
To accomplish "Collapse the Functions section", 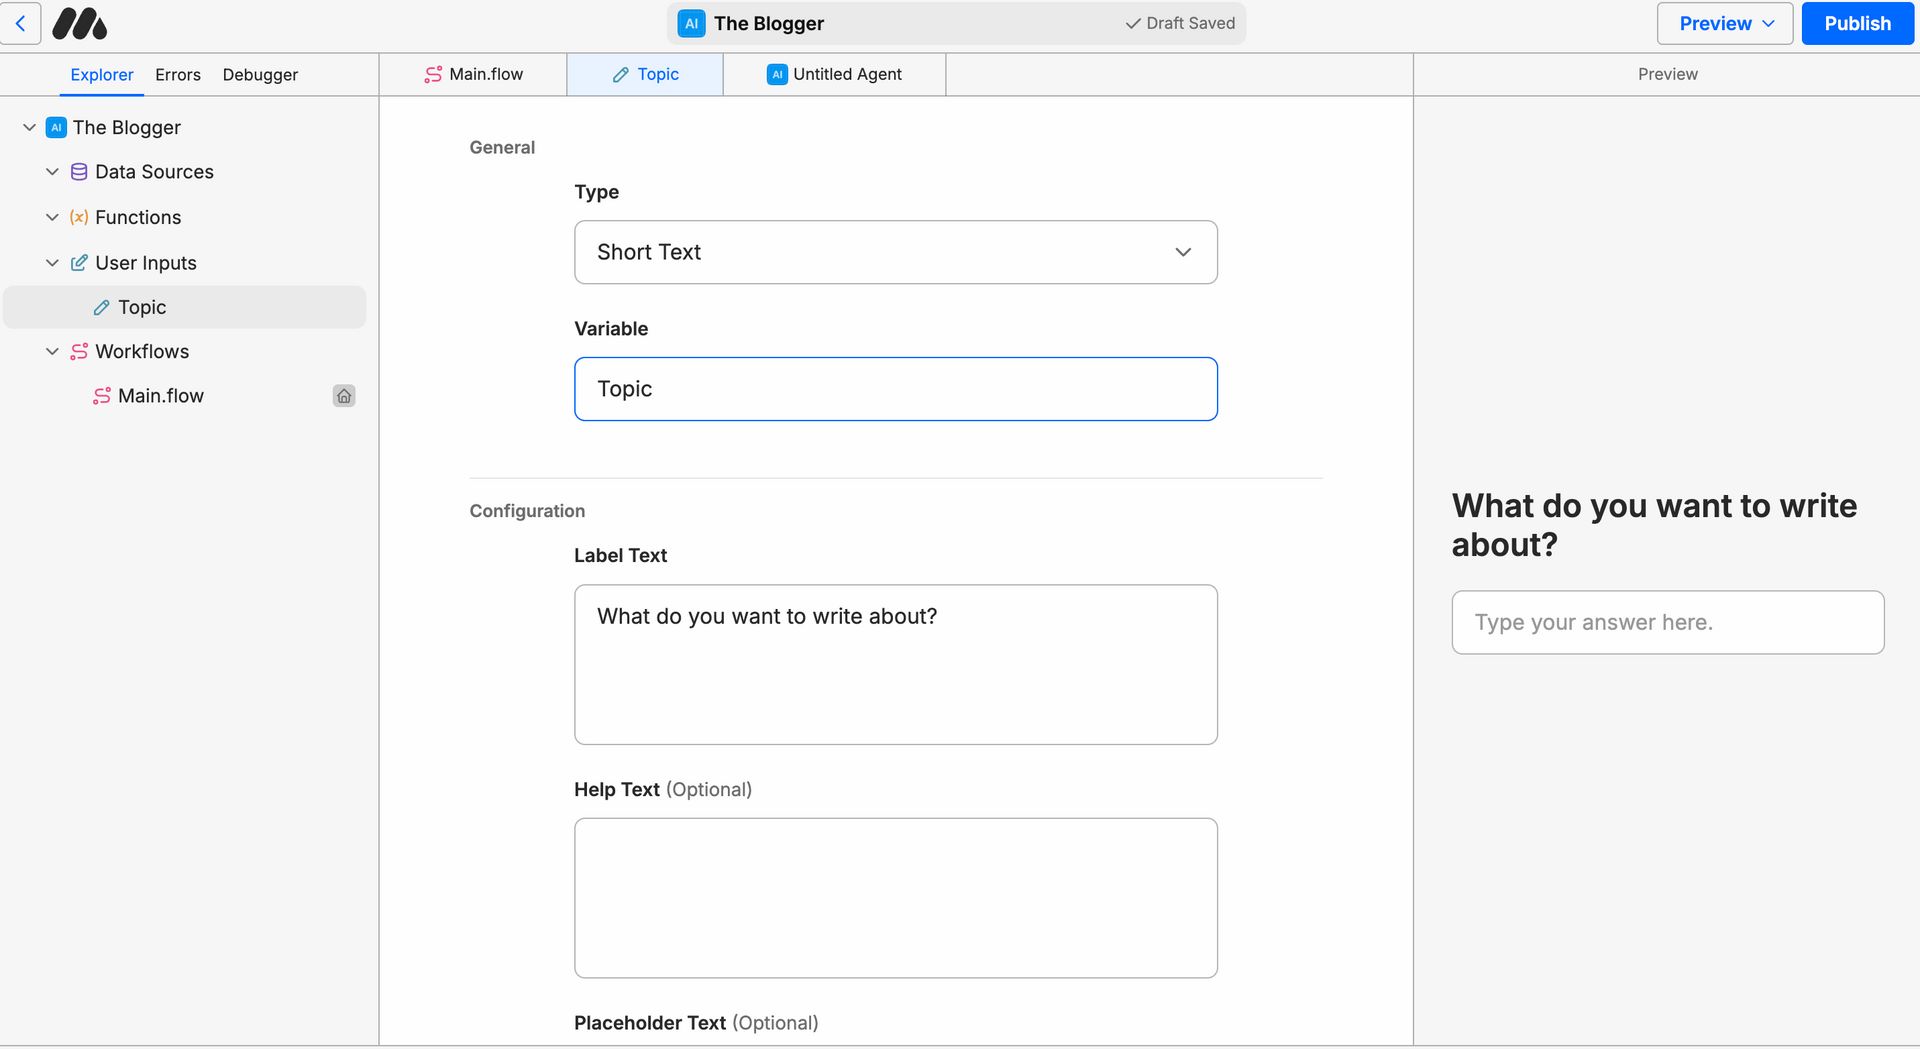I will point(52,217).
